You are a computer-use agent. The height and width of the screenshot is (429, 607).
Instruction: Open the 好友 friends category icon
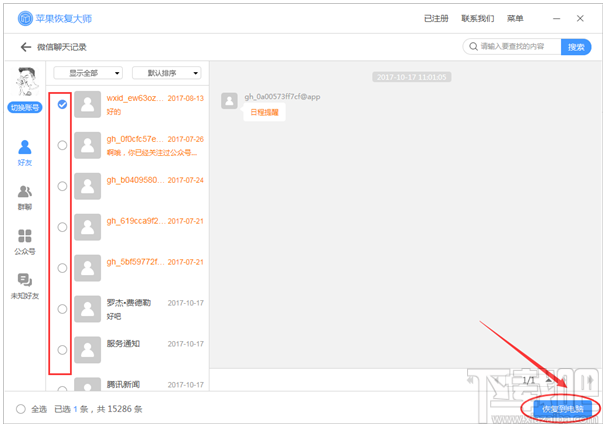[25, 147]
